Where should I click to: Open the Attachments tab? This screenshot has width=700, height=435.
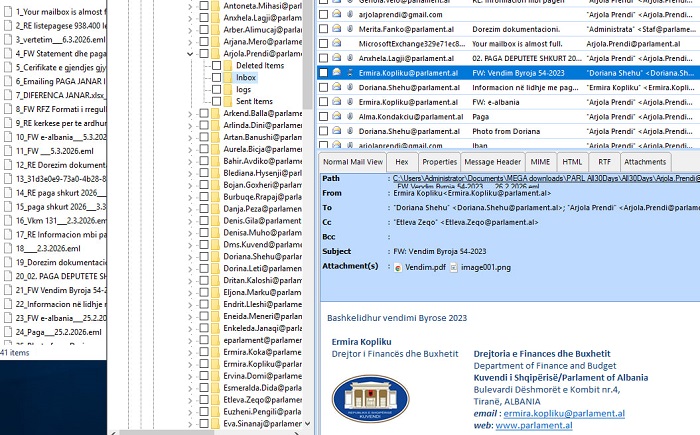(645, 161)
